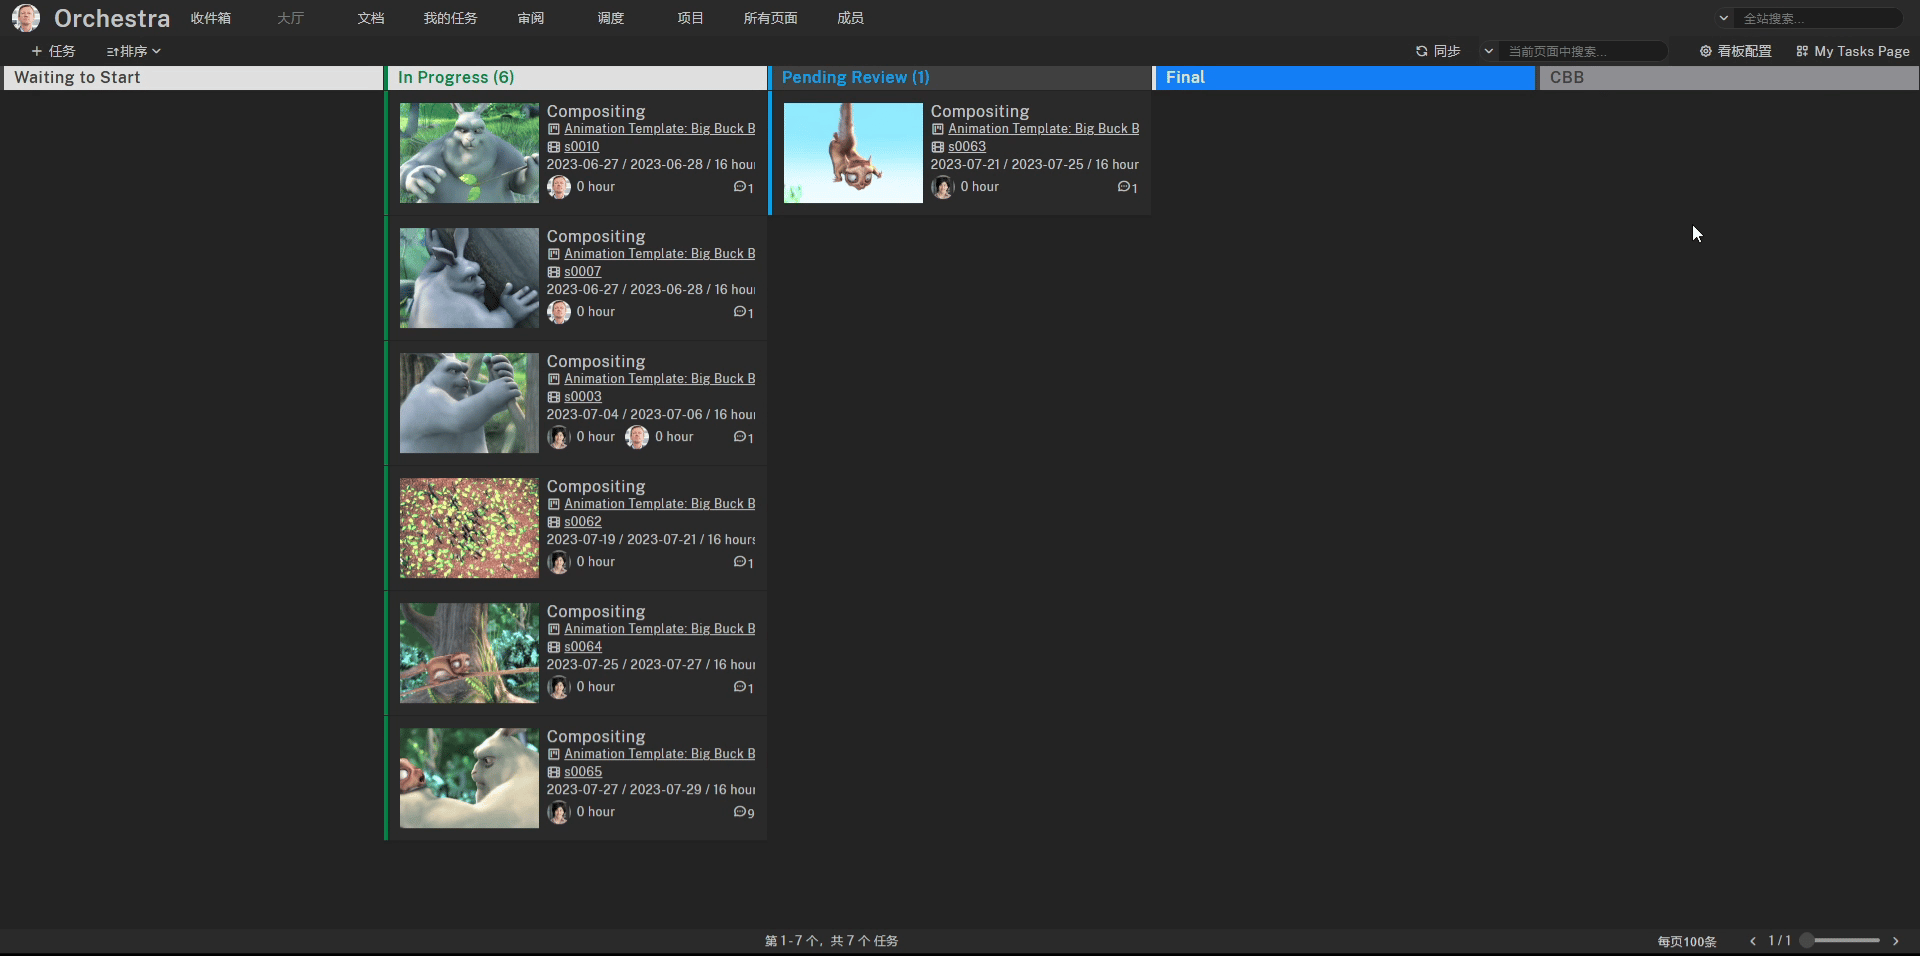1920x956 pixels.
Task: Expand the page search filter dropdown
Action: tap(1488, 51)
